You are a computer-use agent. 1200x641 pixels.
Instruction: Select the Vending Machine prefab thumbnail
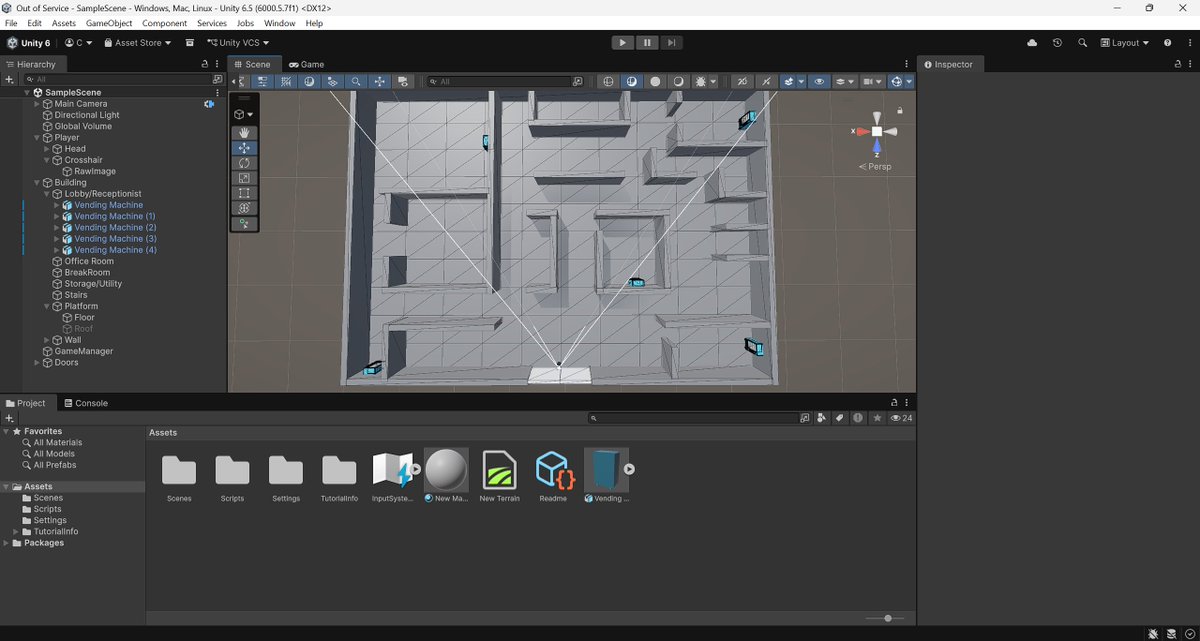pyautogui.click(x=606, y=470)
